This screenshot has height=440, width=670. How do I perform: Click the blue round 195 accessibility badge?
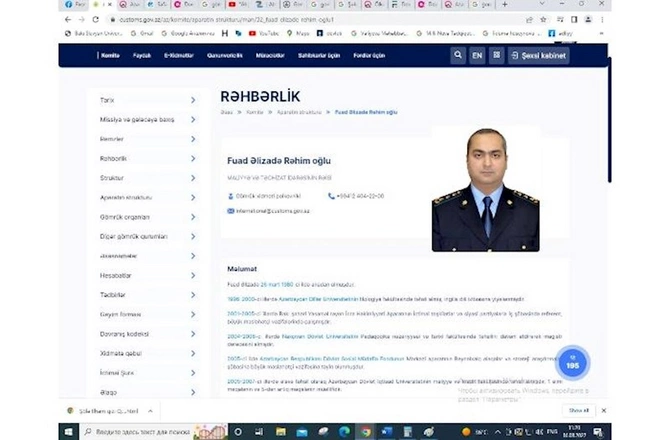(573, 363)
